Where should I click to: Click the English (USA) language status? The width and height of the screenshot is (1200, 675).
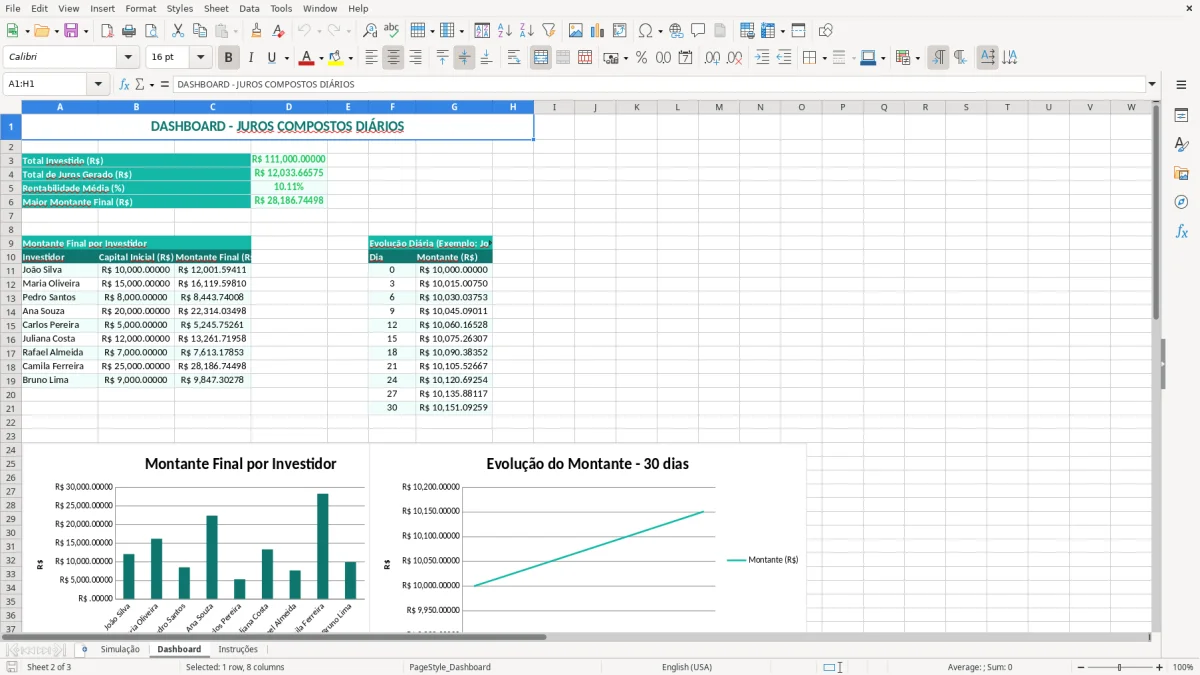pyautogui.click(x=687, y=667)
